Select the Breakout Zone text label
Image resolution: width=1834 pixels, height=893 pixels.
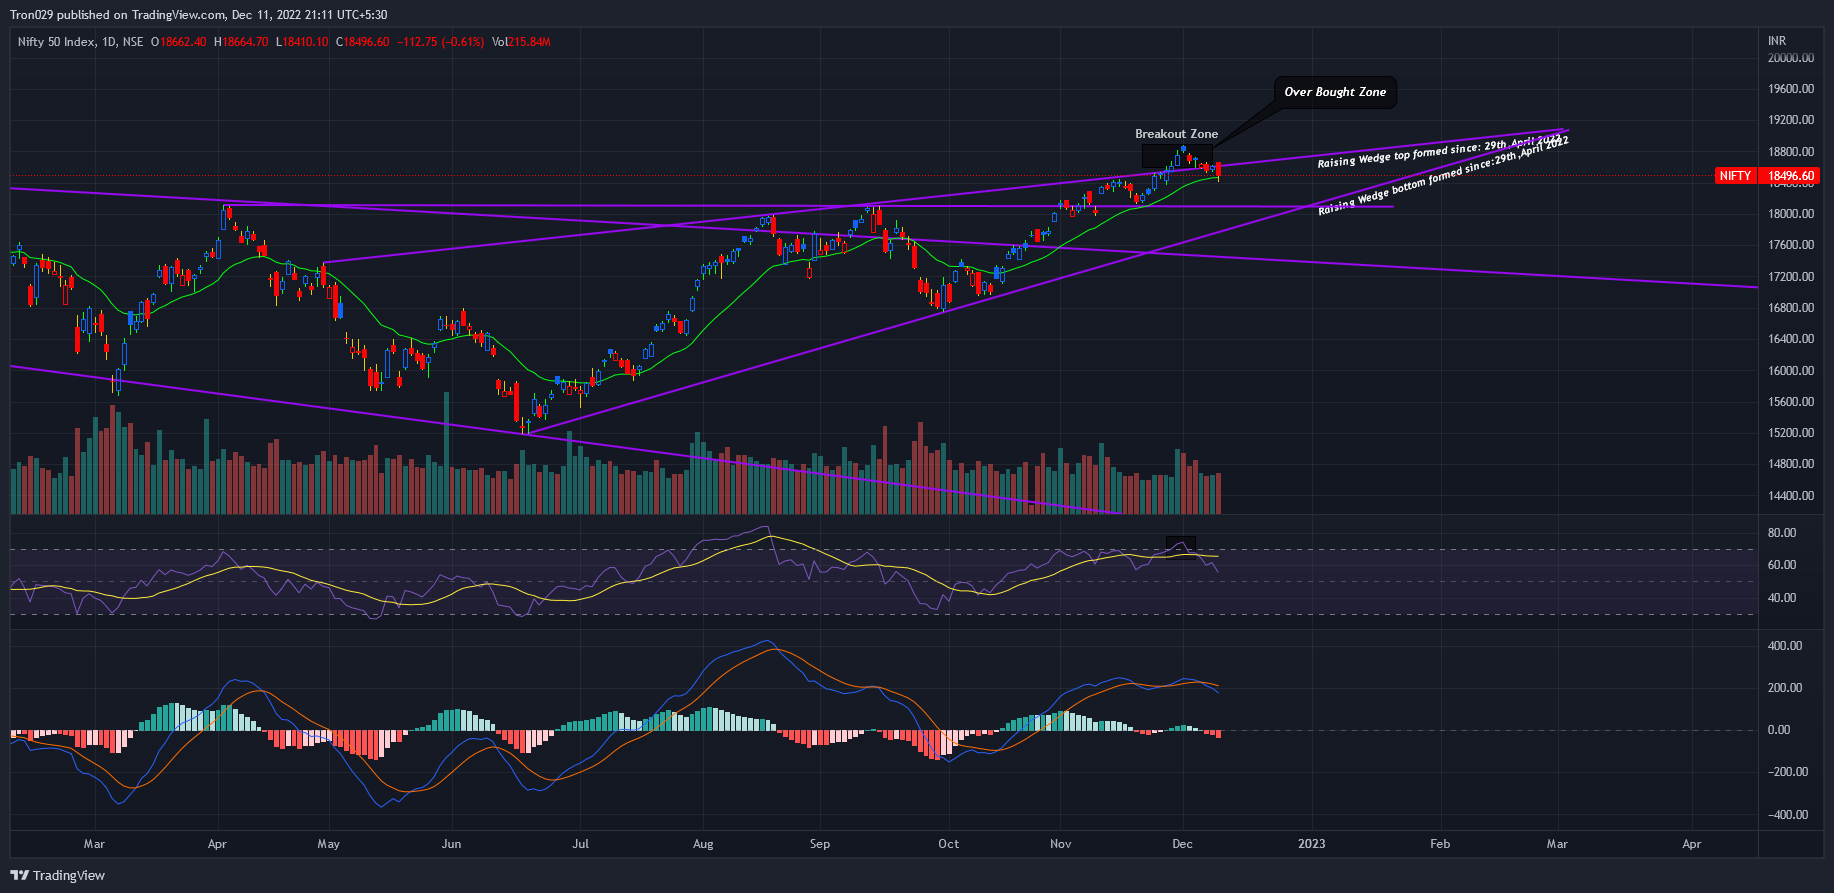click(x=1176, y=134)
